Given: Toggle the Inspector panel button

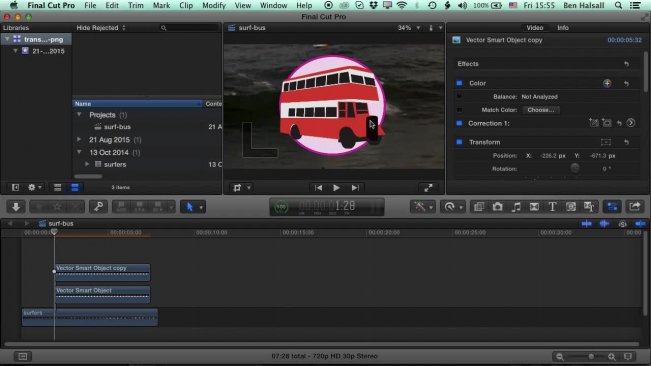Looking at the screenshot, I should tap(612, 207).
